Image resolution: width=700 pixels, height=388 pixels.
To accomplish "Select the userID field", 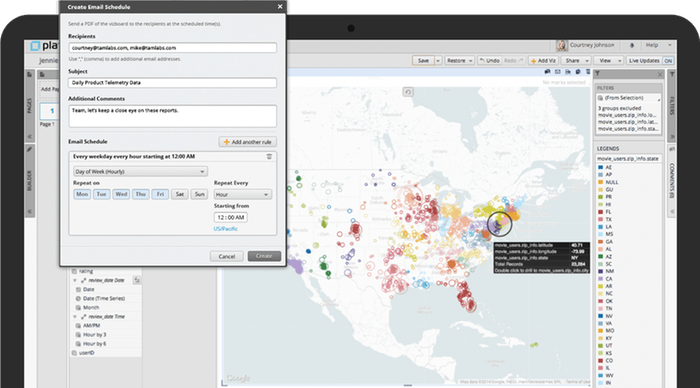I will click(87, 353).
